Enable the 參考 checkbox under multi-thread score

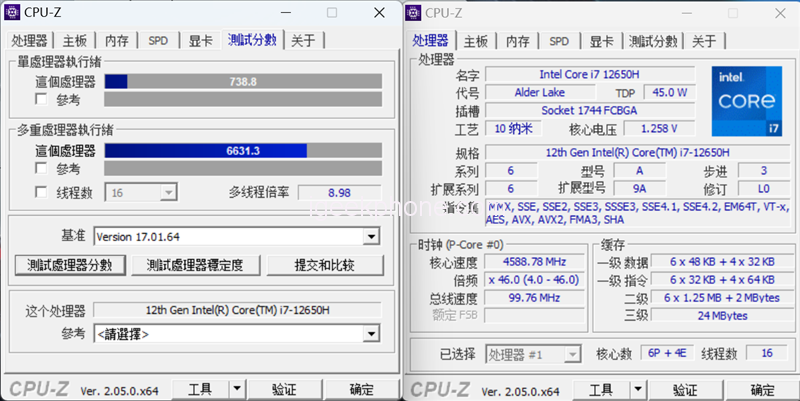[x=41, y=169]
